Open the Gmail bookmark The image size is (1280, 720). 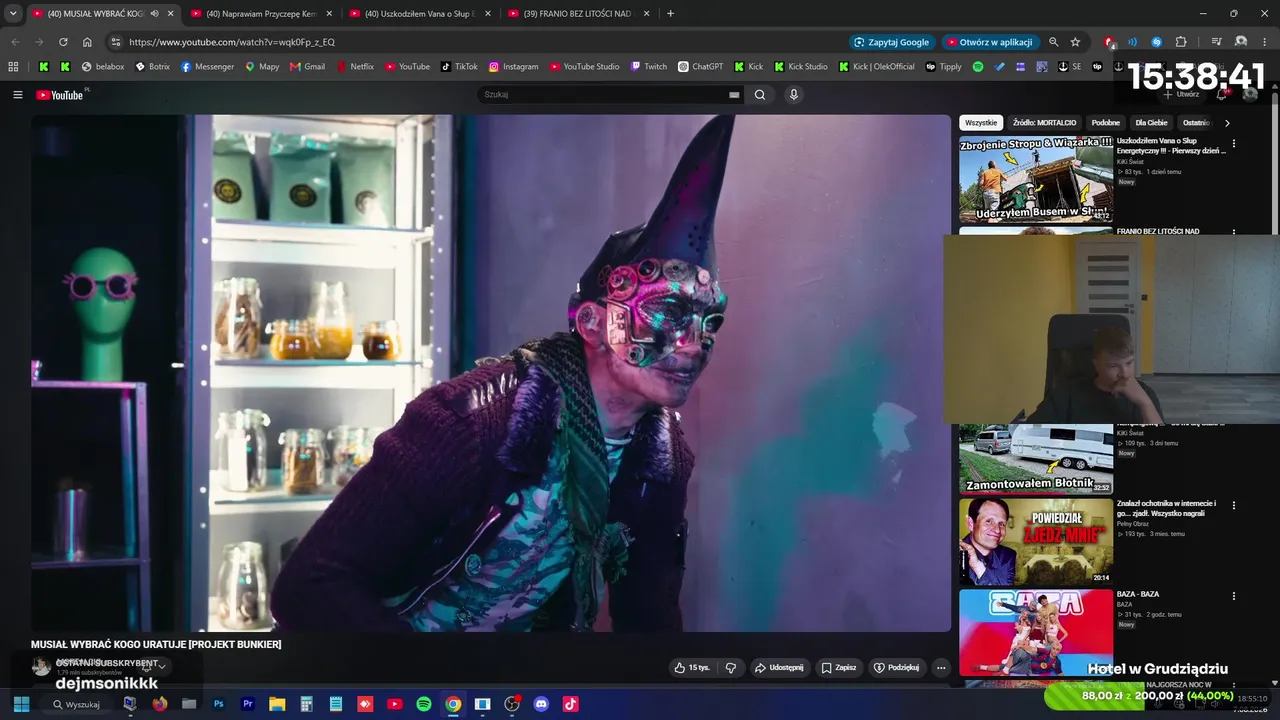307,67
